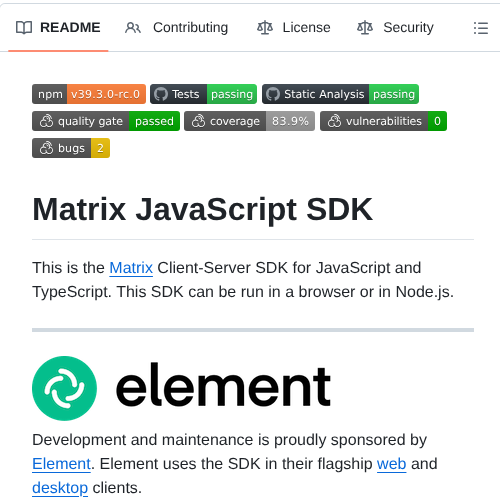Image resolution: width=500 pixels, height=500 pixels.
Task: Open the vulnerabilities 0 badge
Action: click(x=383, y=121)
